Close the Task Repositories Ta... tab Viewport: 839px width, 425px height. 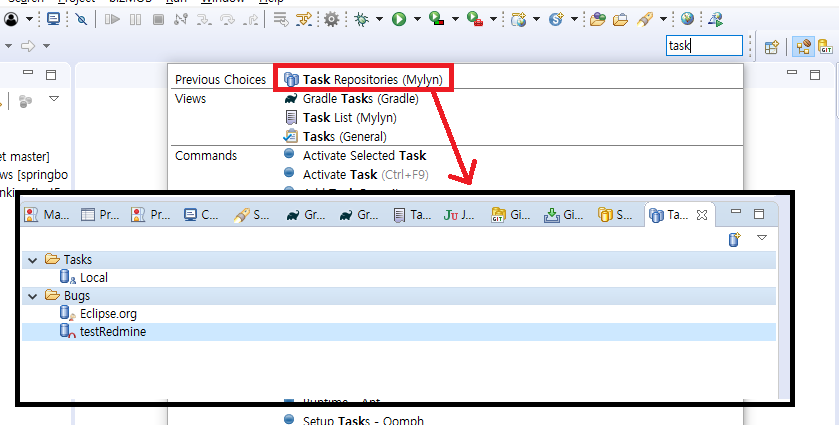pyautogui.click(x=702, y=215)
